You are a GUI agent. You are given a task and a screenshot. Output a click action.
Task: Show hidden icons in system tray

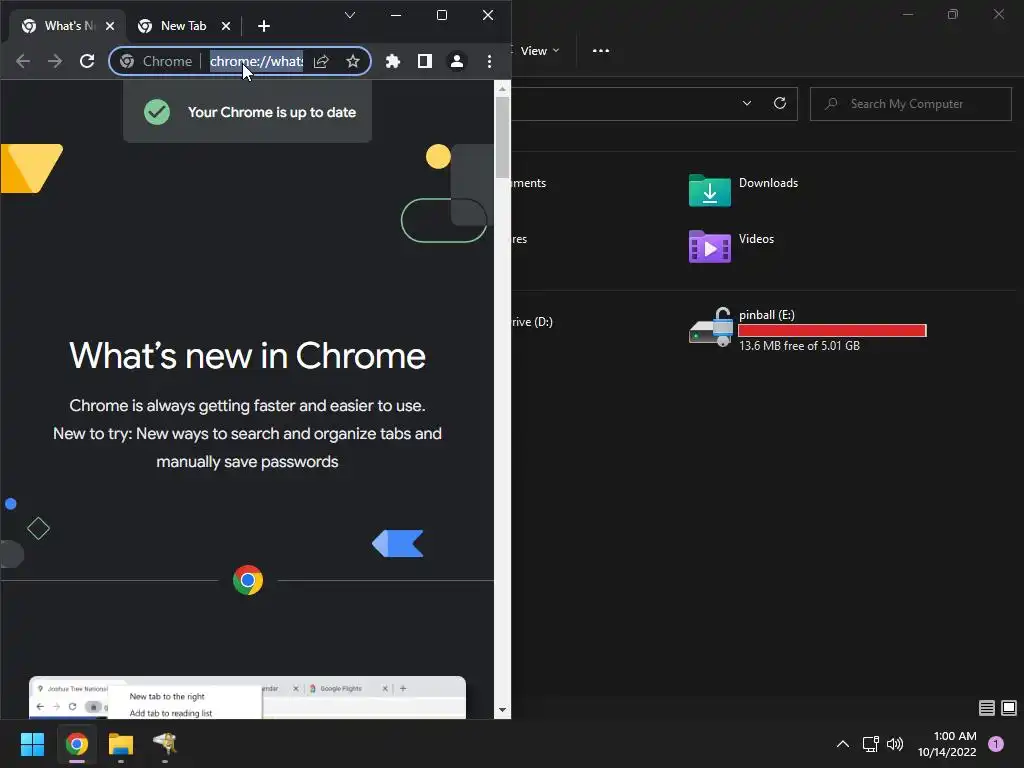click(x=843, y=744)
